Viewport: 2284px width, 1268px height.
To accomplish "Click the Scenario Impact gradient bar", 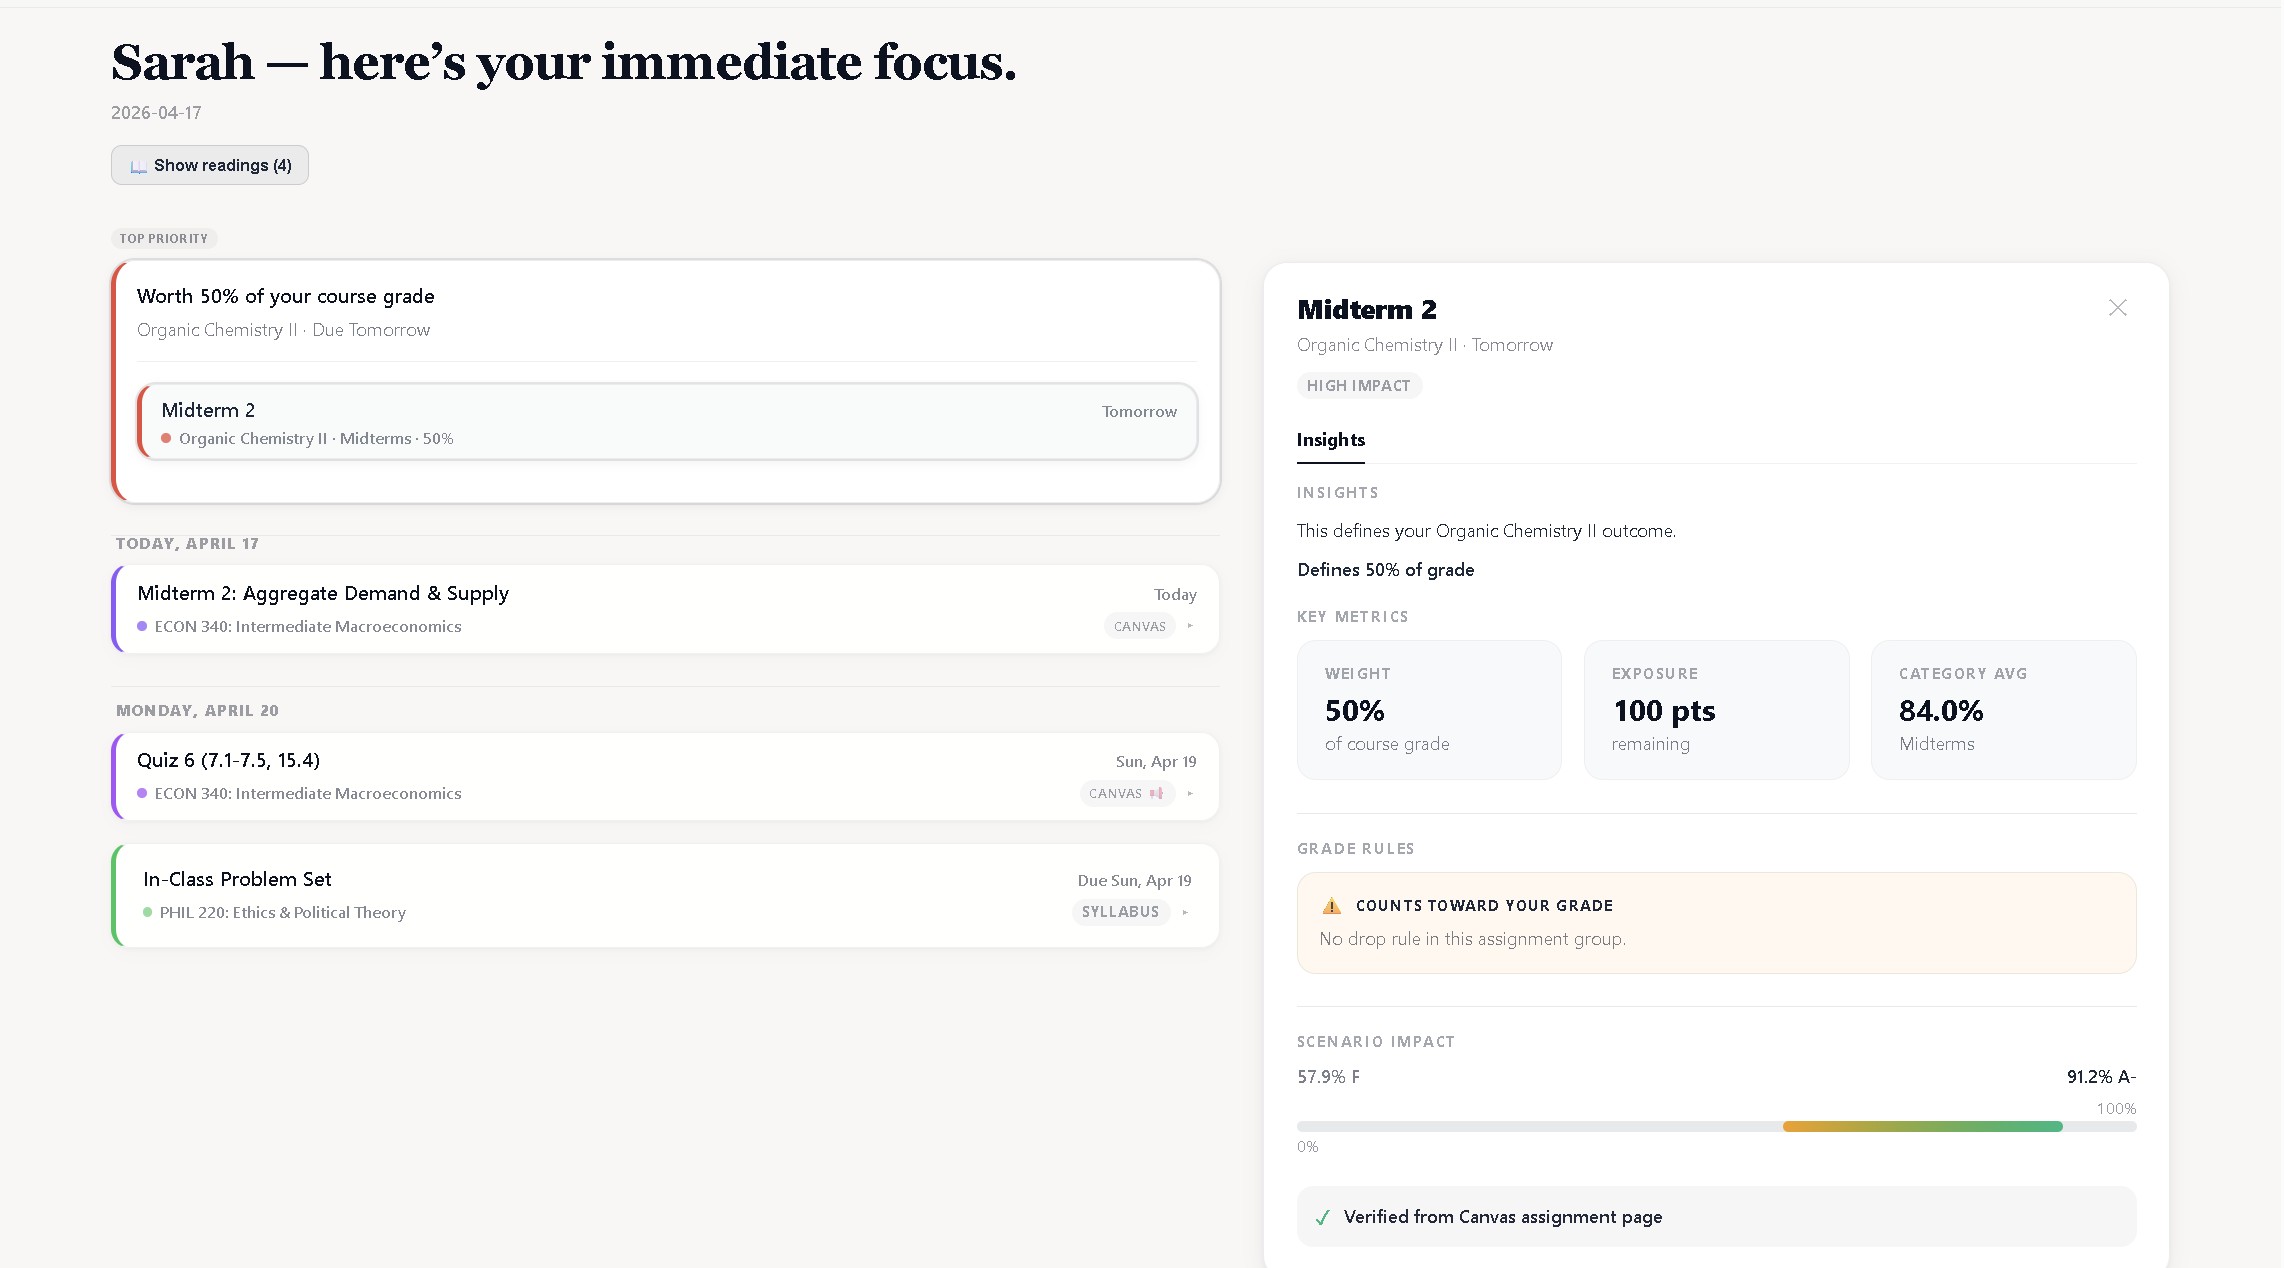I will click(x=1922, y=1127).
